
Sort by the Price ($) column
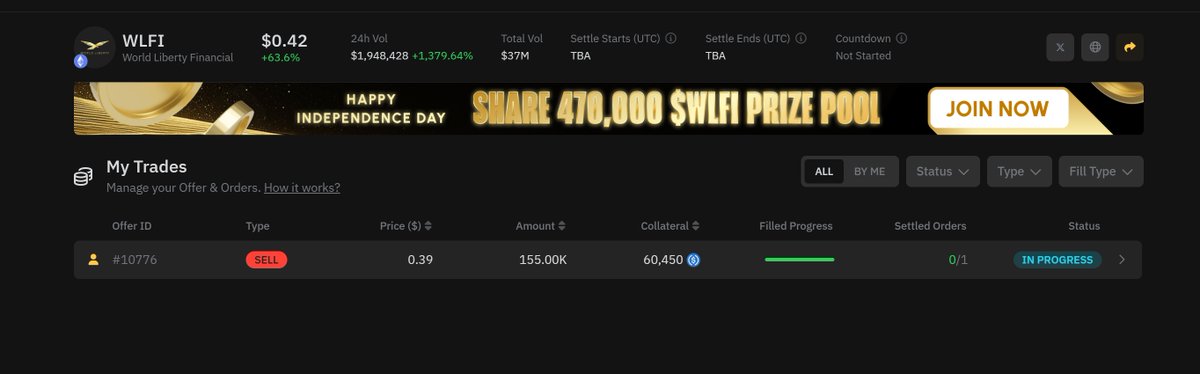click(x=406, y=226)
